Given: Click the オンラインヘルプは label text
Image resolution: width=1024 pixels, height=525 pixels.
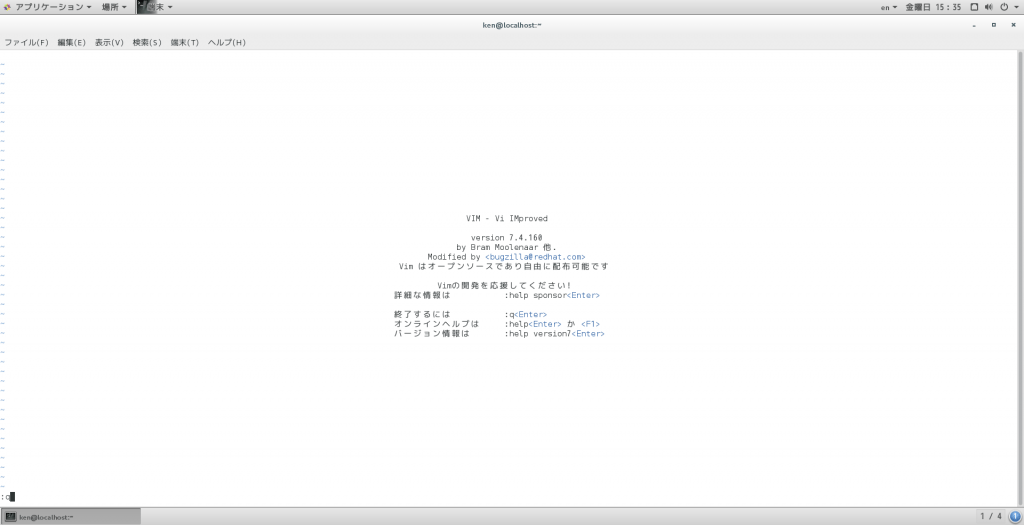Looking at the screenshot, I should tap(436, 324).
